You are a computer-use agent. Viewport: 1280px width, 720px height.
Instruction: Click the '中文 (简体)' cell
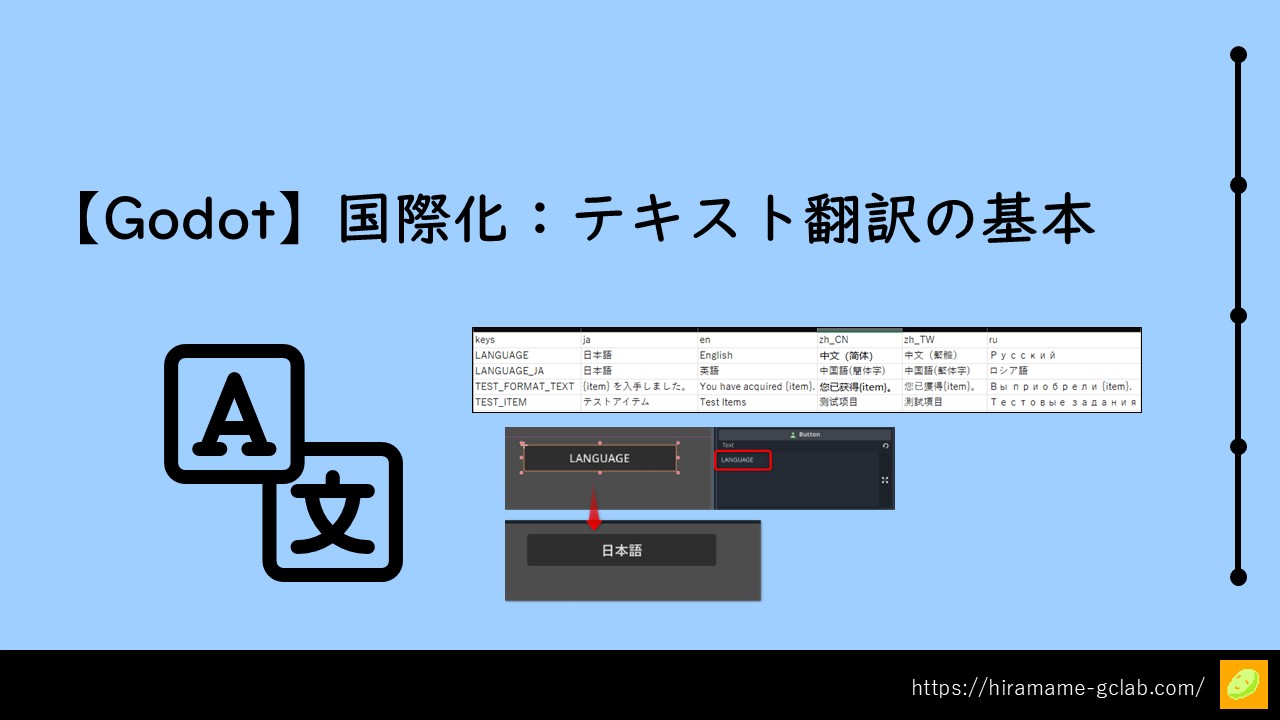(859, 355)
